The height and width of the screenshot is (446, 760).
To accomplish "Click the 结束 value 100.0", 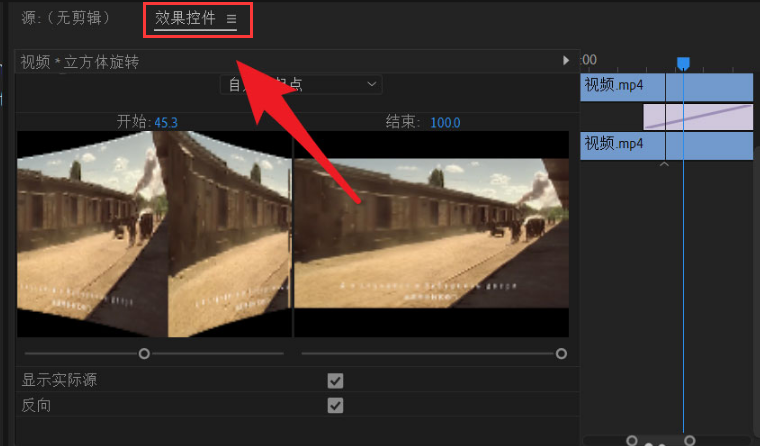I will [x=445, y=123].
